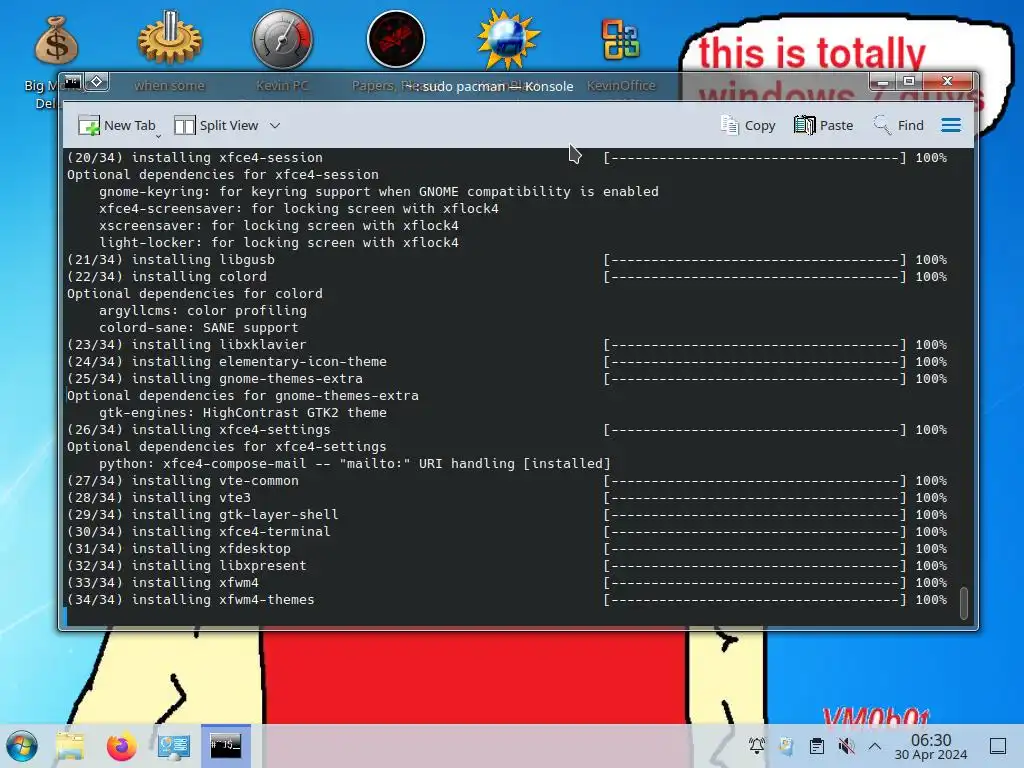Click the terminal cursor at the bottom line
Viewport: 1024px width, 768px height.
pyautogui.click(x=65, y=616)
